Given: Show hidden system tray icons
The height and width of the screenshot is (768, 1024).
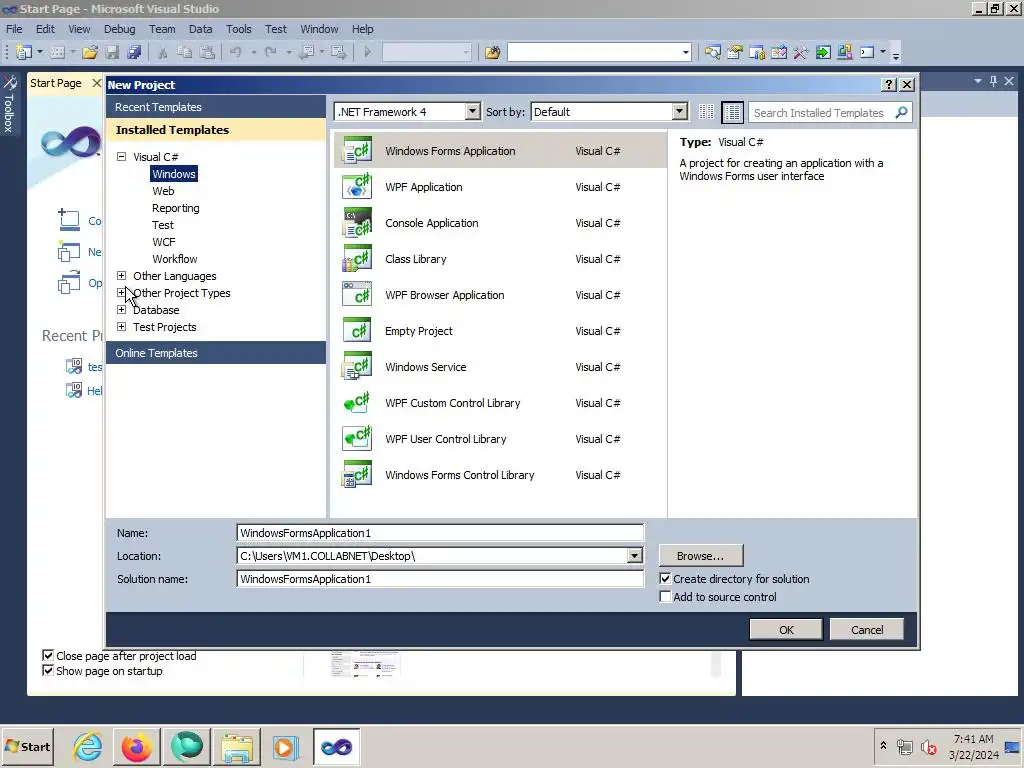Looking at the screenshot, I should (x=883, y=745).
